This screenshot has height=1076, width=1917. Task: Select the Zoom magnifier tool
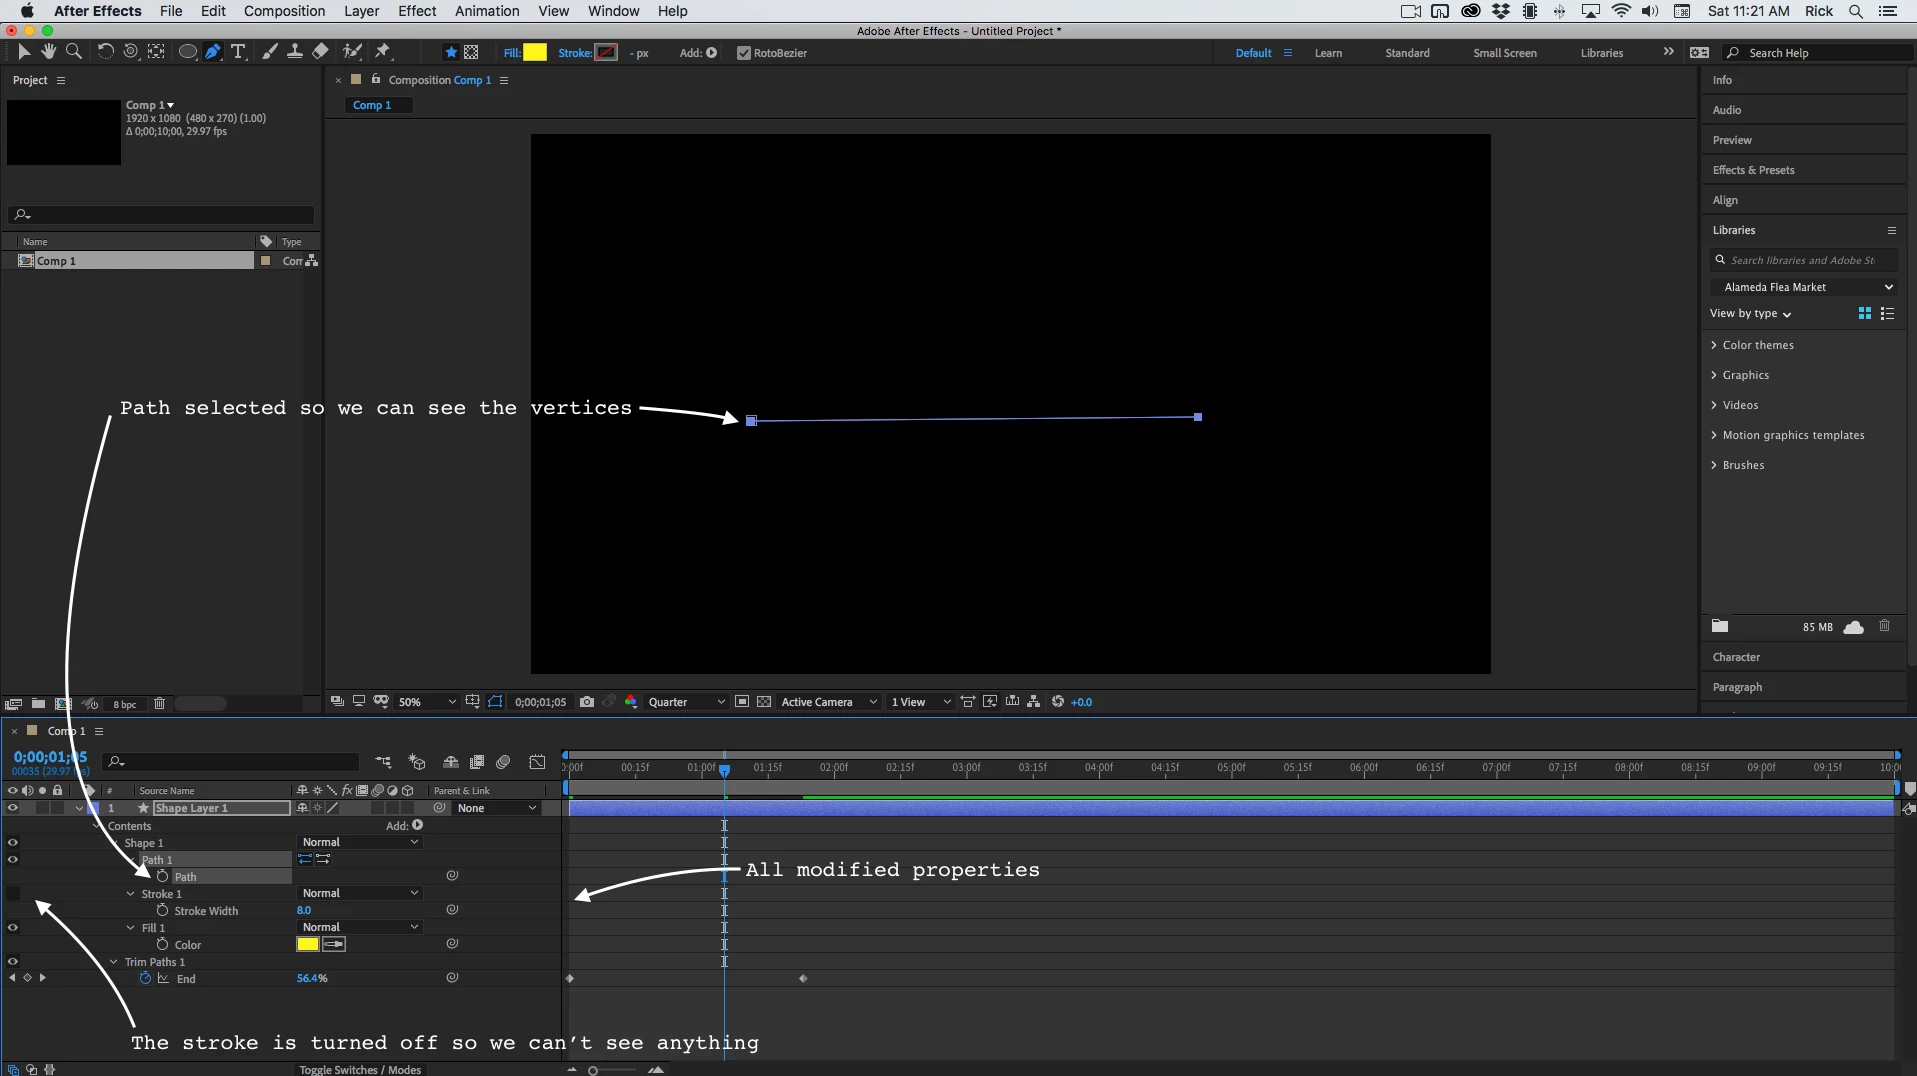[x=73, y=52]
